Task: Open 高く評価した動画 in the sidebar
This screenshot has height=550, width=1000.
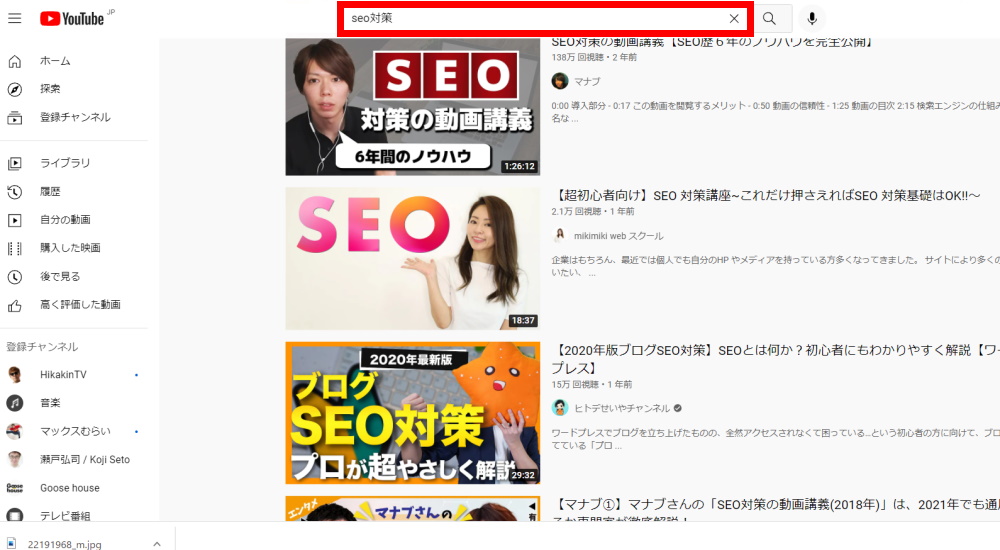Action: pos(80,304)
